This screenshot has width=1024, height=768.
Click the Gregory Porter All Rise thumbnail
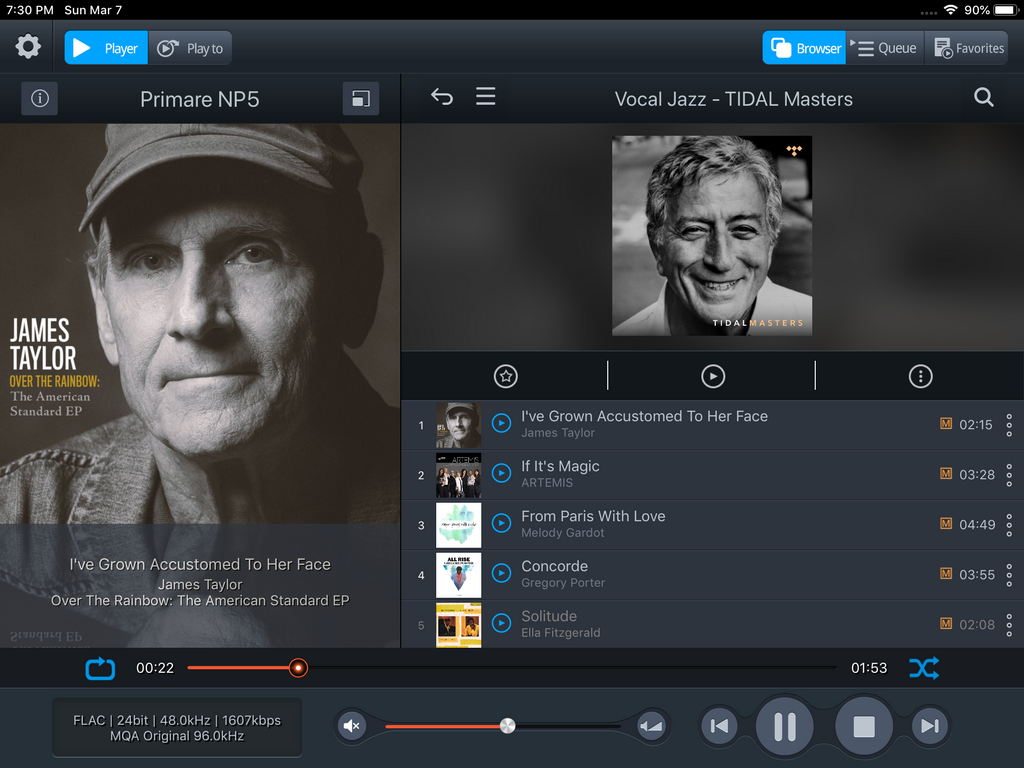[x=458, y=575]
